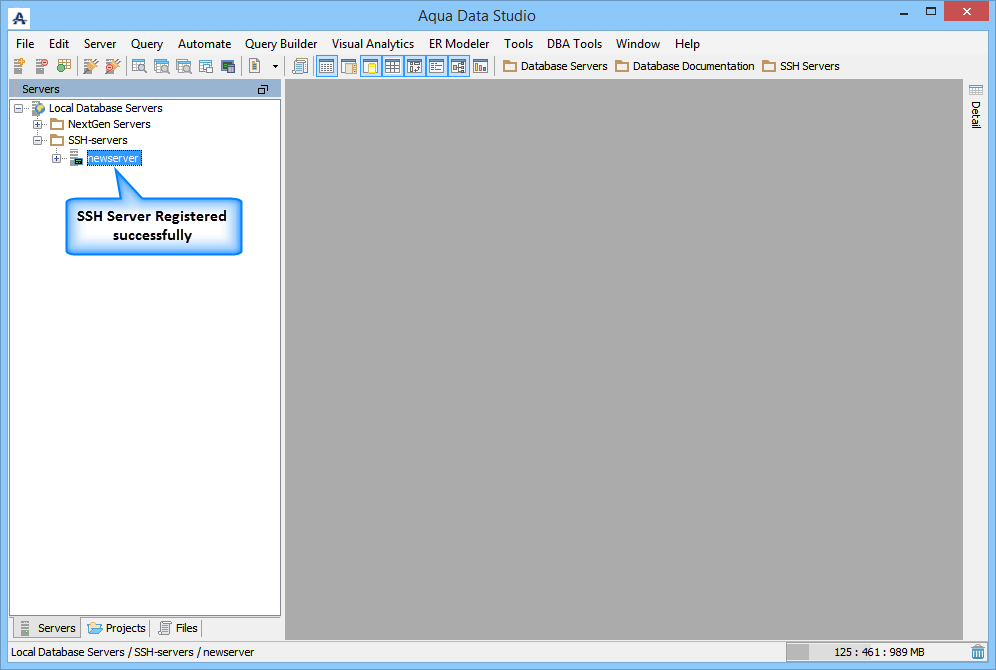996x670 pixels.
Task: Click the scroll script icon in toolbar
Action: click(300, 66)
